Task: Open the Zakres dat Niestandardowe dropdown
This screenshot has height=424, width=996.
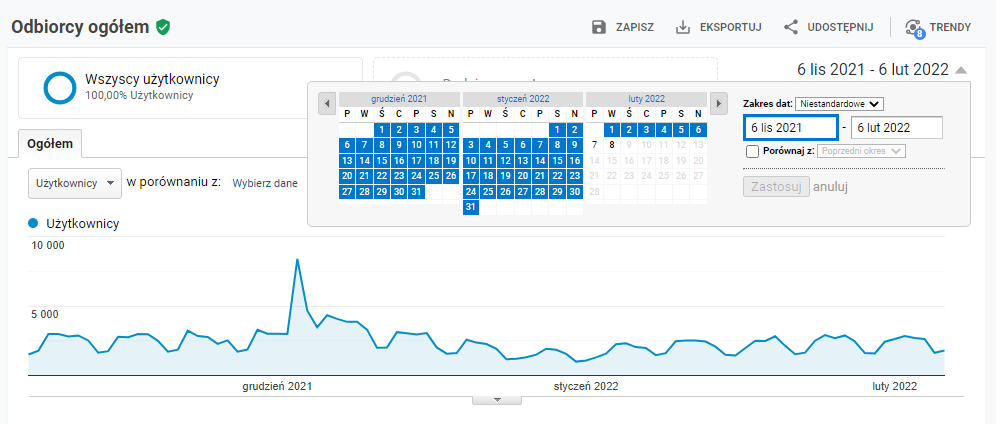Action: (x=839, y=103)
